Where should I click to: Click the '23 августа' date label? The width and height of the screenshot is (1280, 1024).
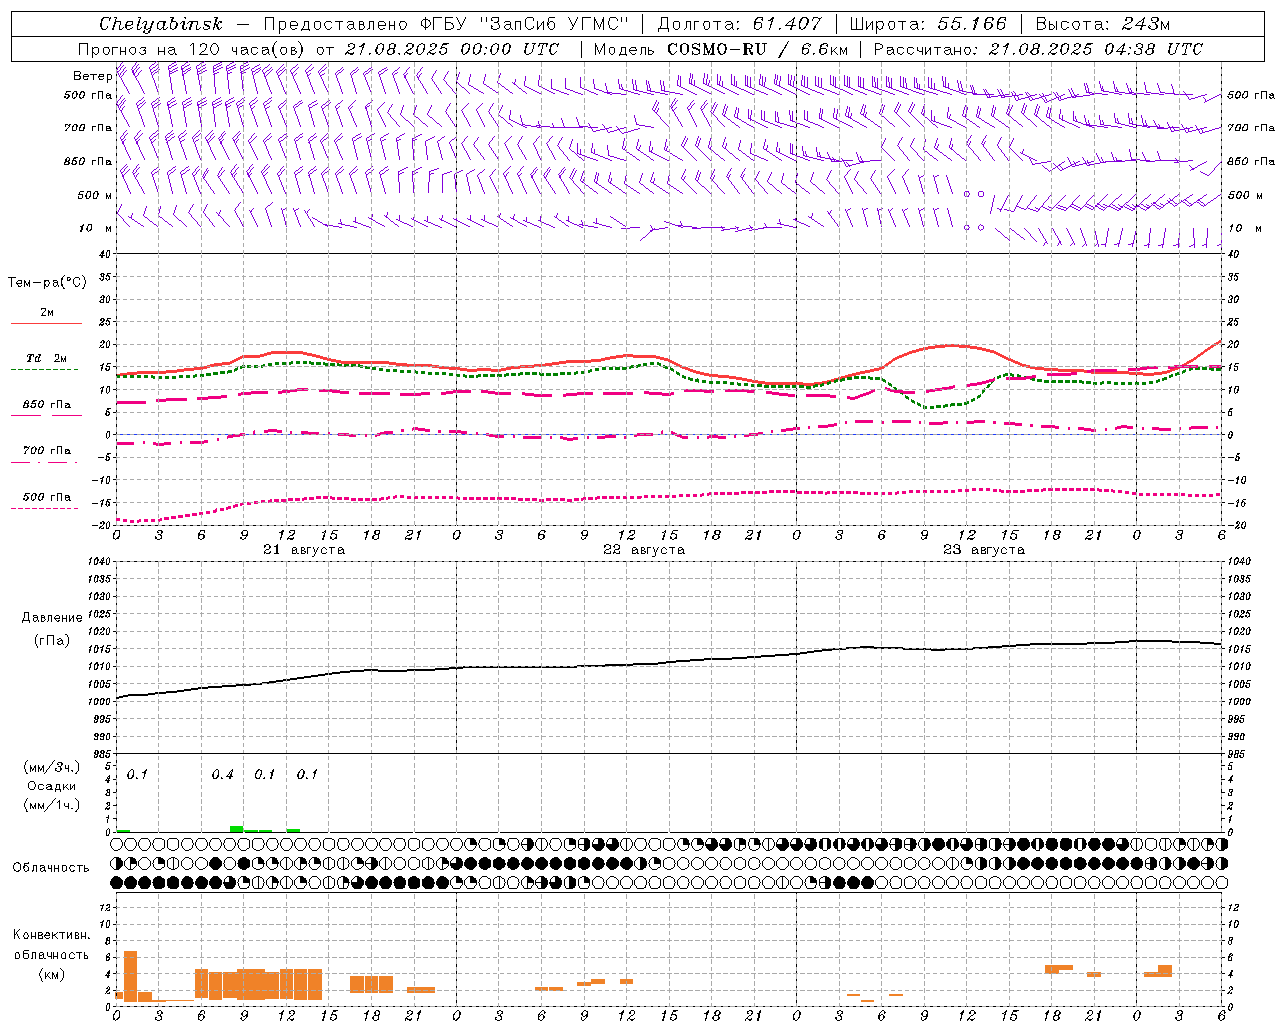(x=984, y=550)
